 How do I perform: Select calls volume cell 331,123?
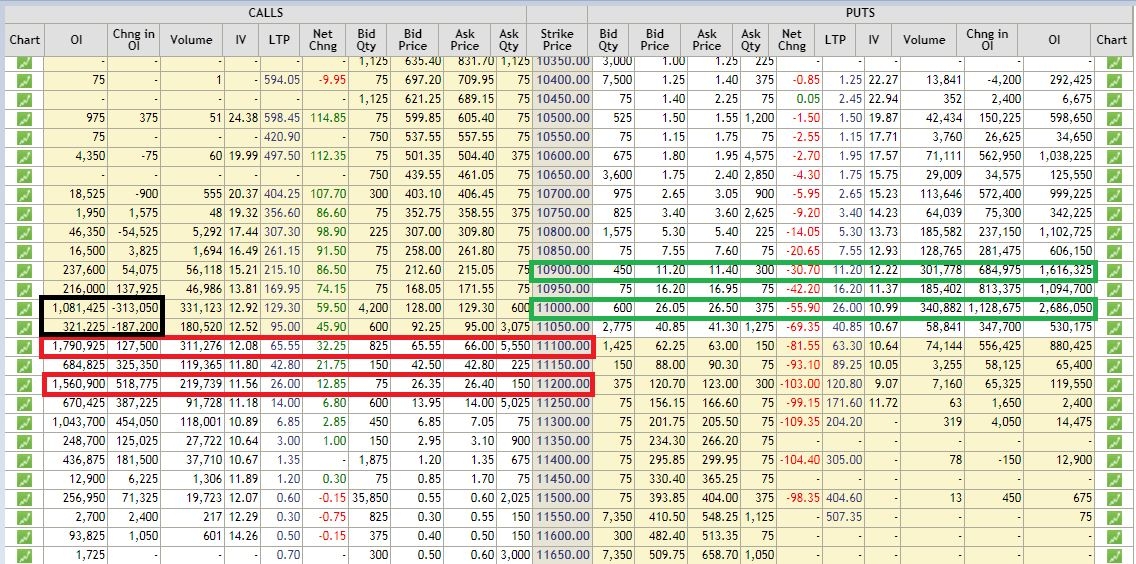[192, 308]
